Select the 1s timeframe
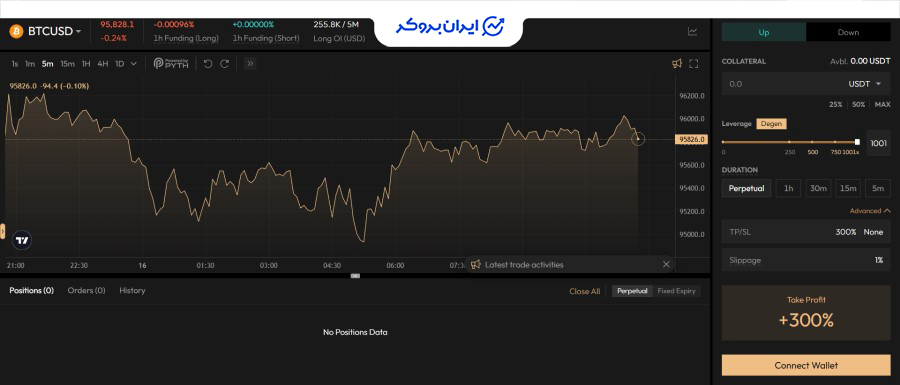The width and height of the screenshot is (900, 385). click(x=14, y=64)
